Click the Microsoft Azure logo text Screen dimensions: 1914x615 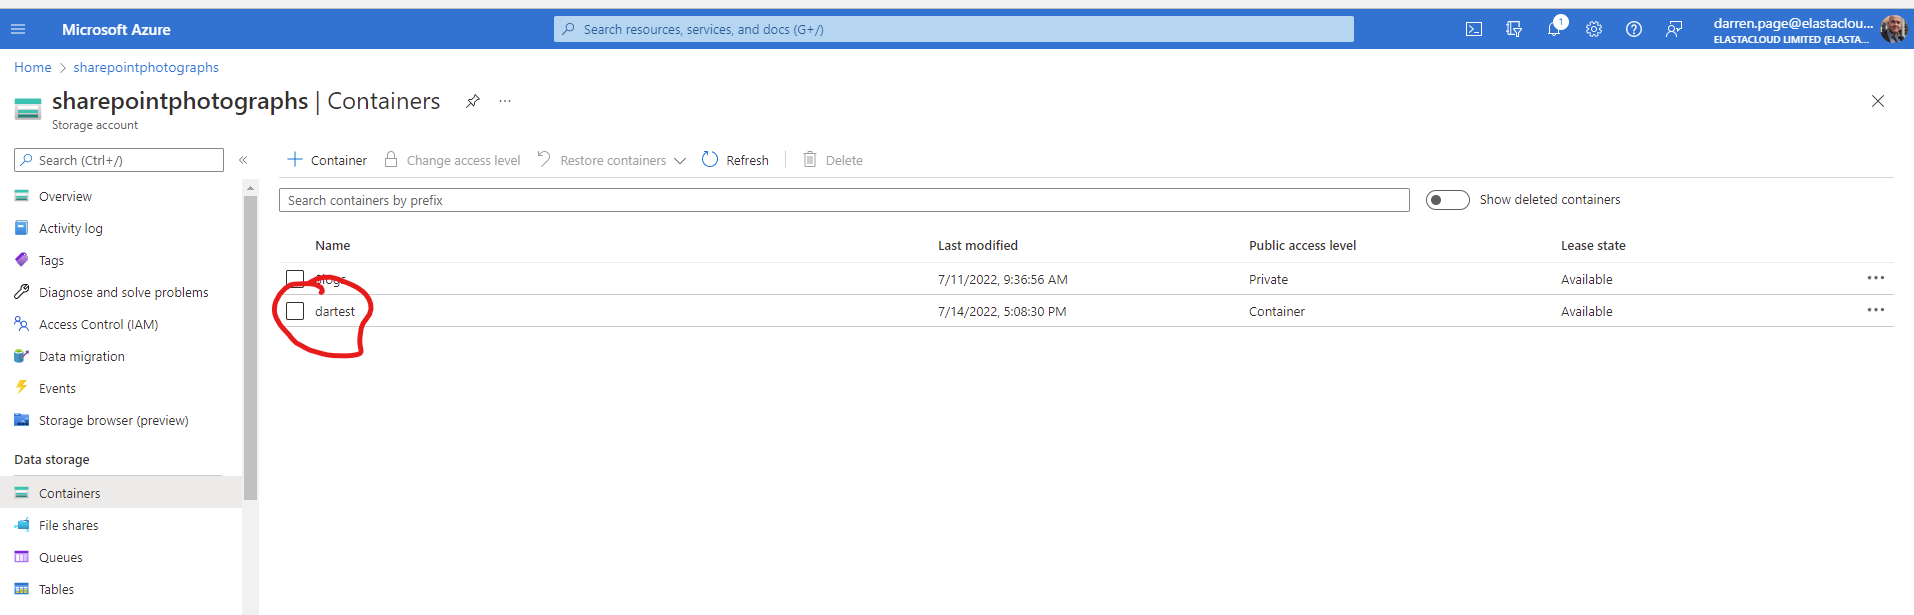pos(116,30)
